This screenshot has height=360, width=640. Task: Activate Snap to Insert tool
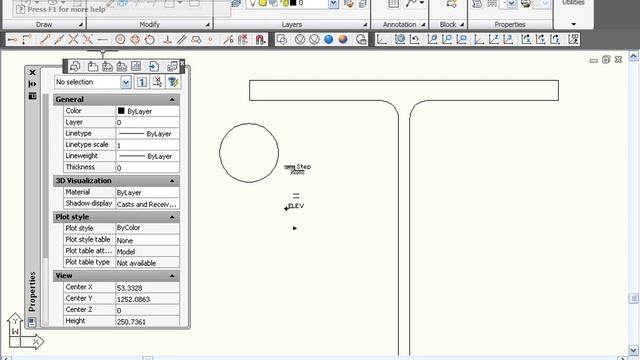(x=196, y=40)
